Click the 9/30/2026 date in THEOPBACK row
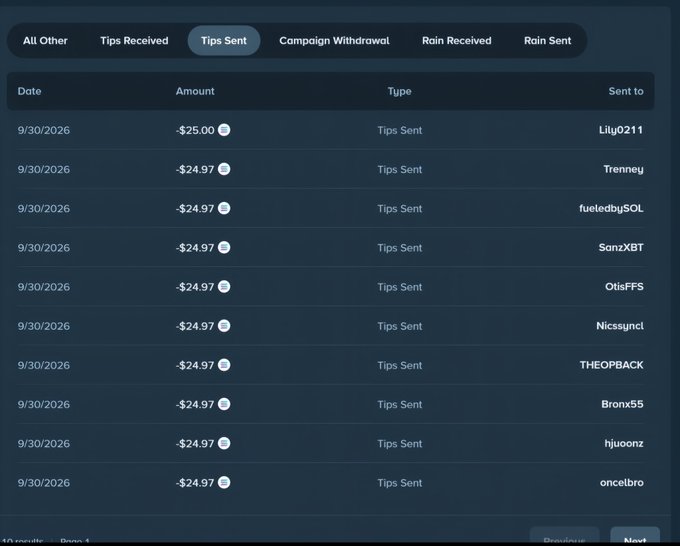The width and height of the screenshot is (680, 546). [44, 365]
